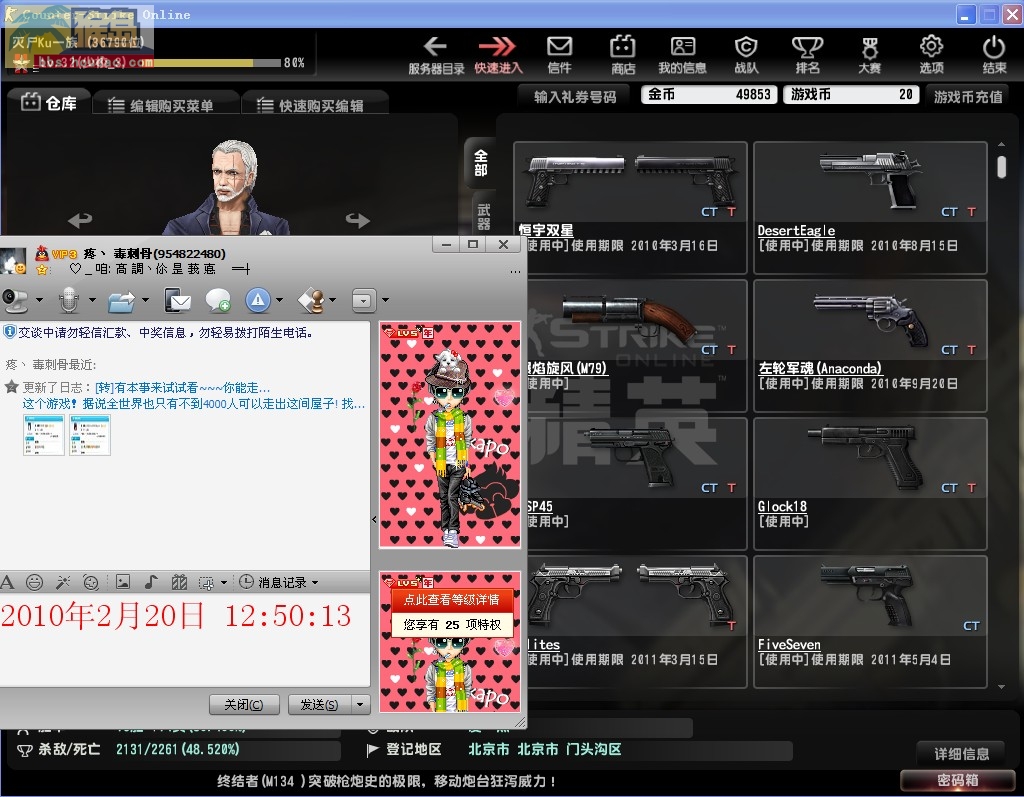This screenshot has width=1024, height=797.
Task: Open the emoticon smiley picker
Action: pos(35,582)
